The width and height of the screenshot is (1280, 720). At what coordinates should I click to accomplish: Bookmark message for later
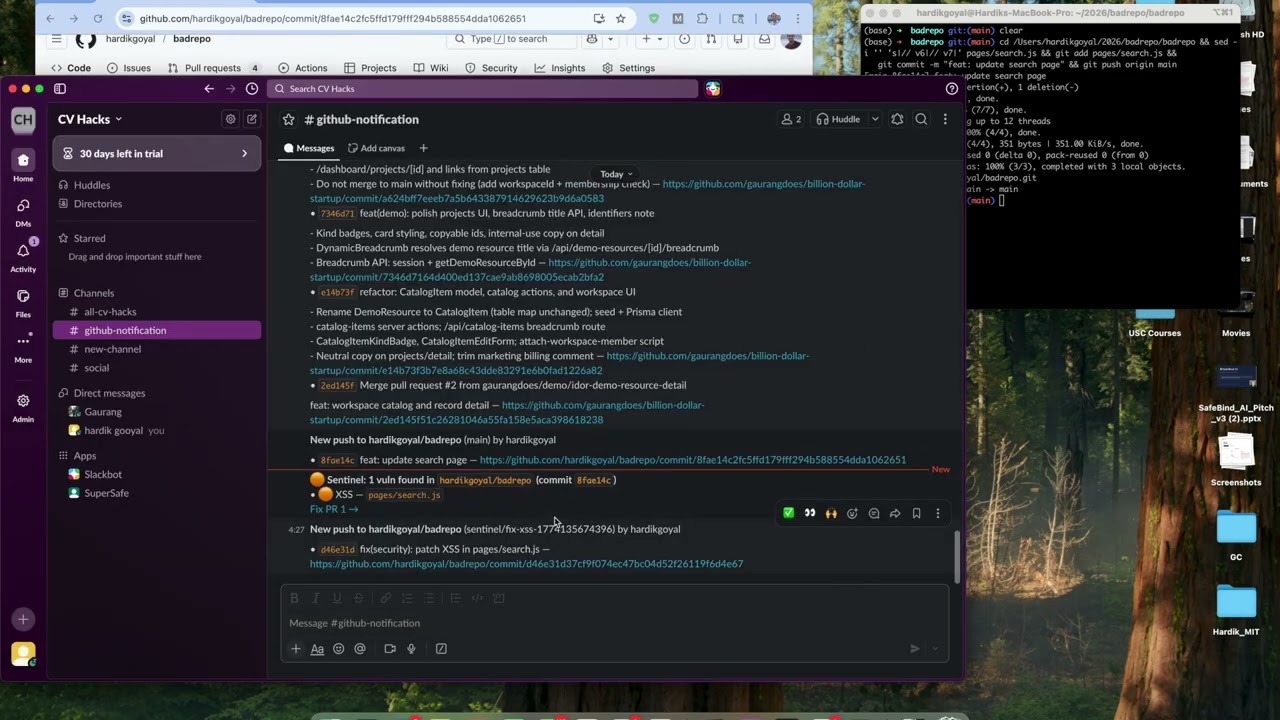[x=916, y=513]
